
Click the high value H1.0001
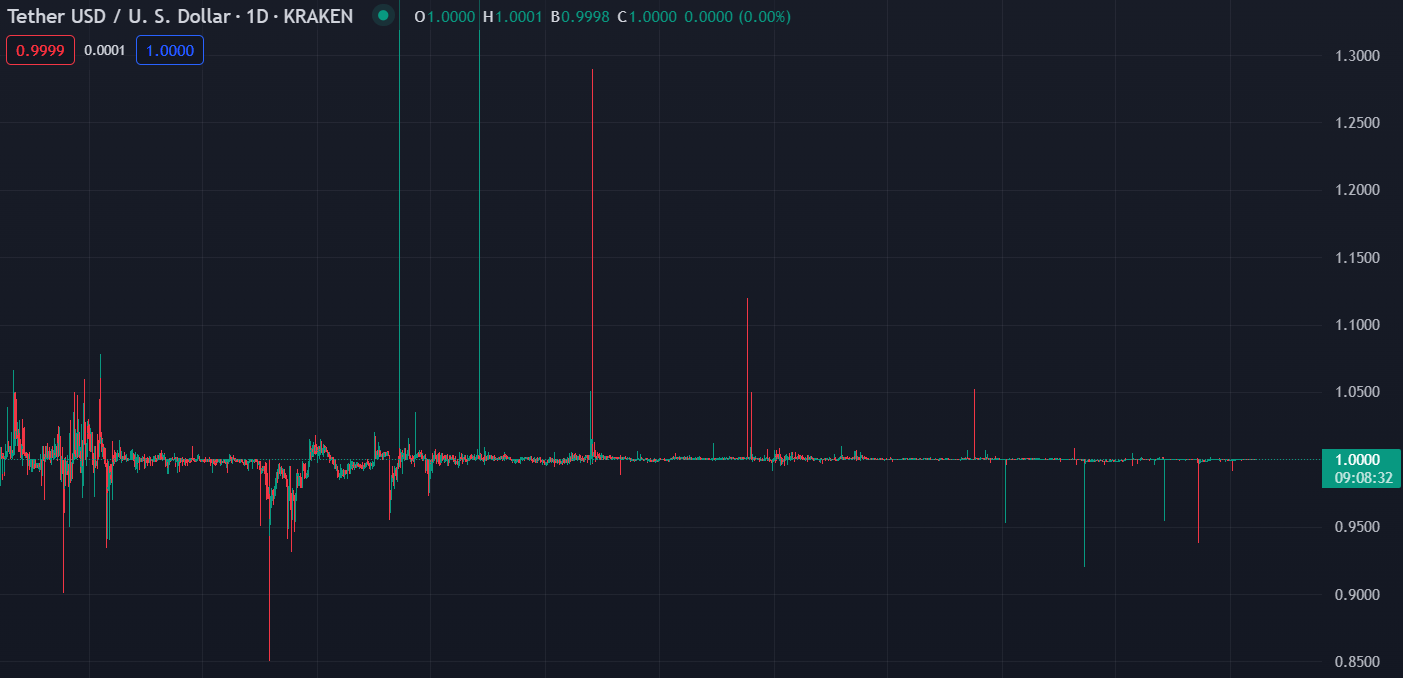pyautogui.click(x=512, y=17)
